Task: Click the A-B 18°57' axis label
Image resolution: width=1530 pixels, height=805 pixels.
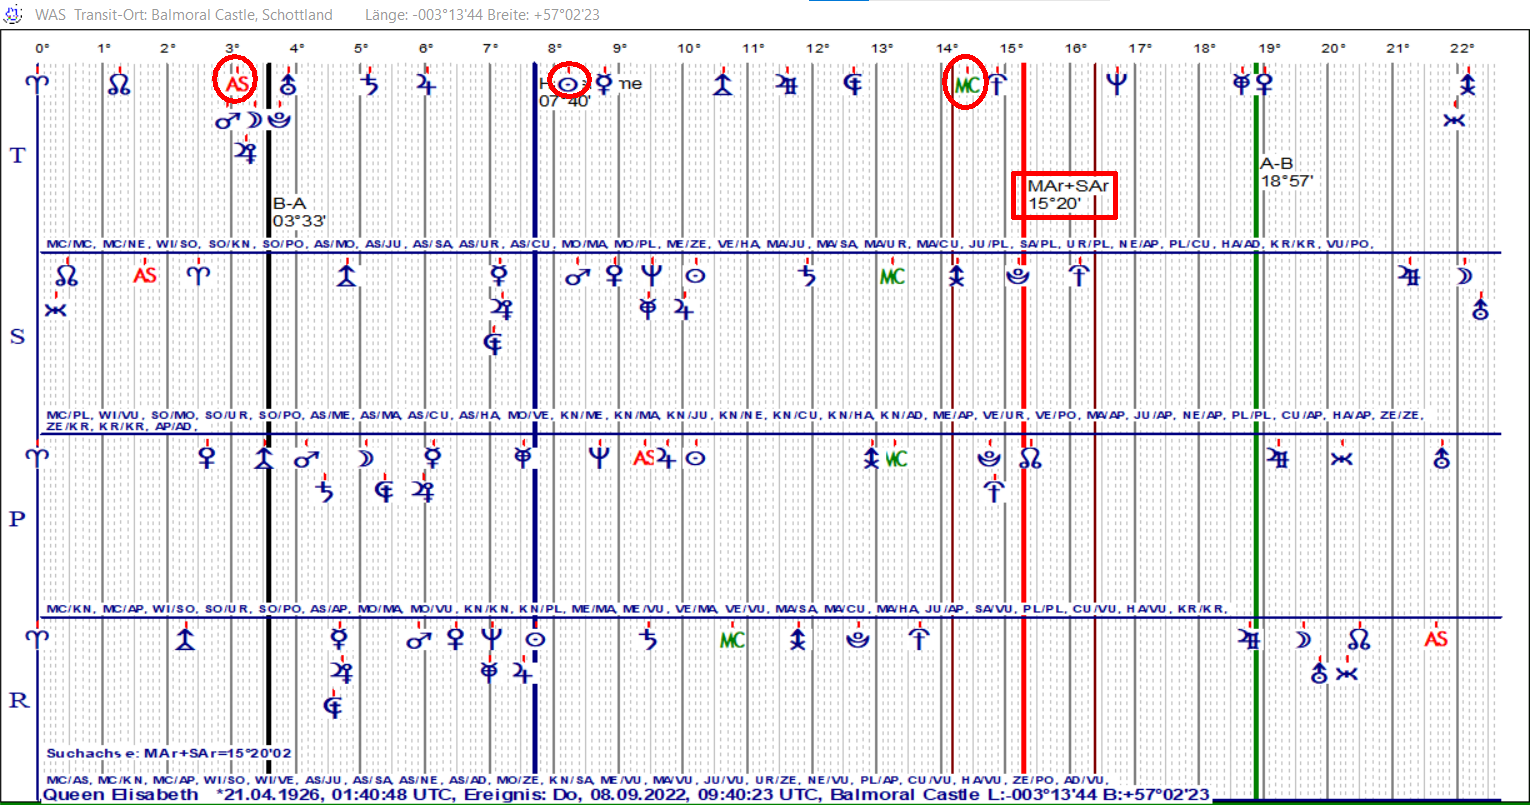Action: 1286,172
